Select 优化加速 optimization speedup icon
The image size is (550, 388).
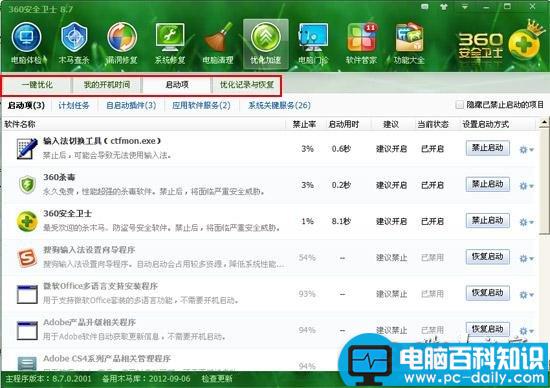pos(266,44)
